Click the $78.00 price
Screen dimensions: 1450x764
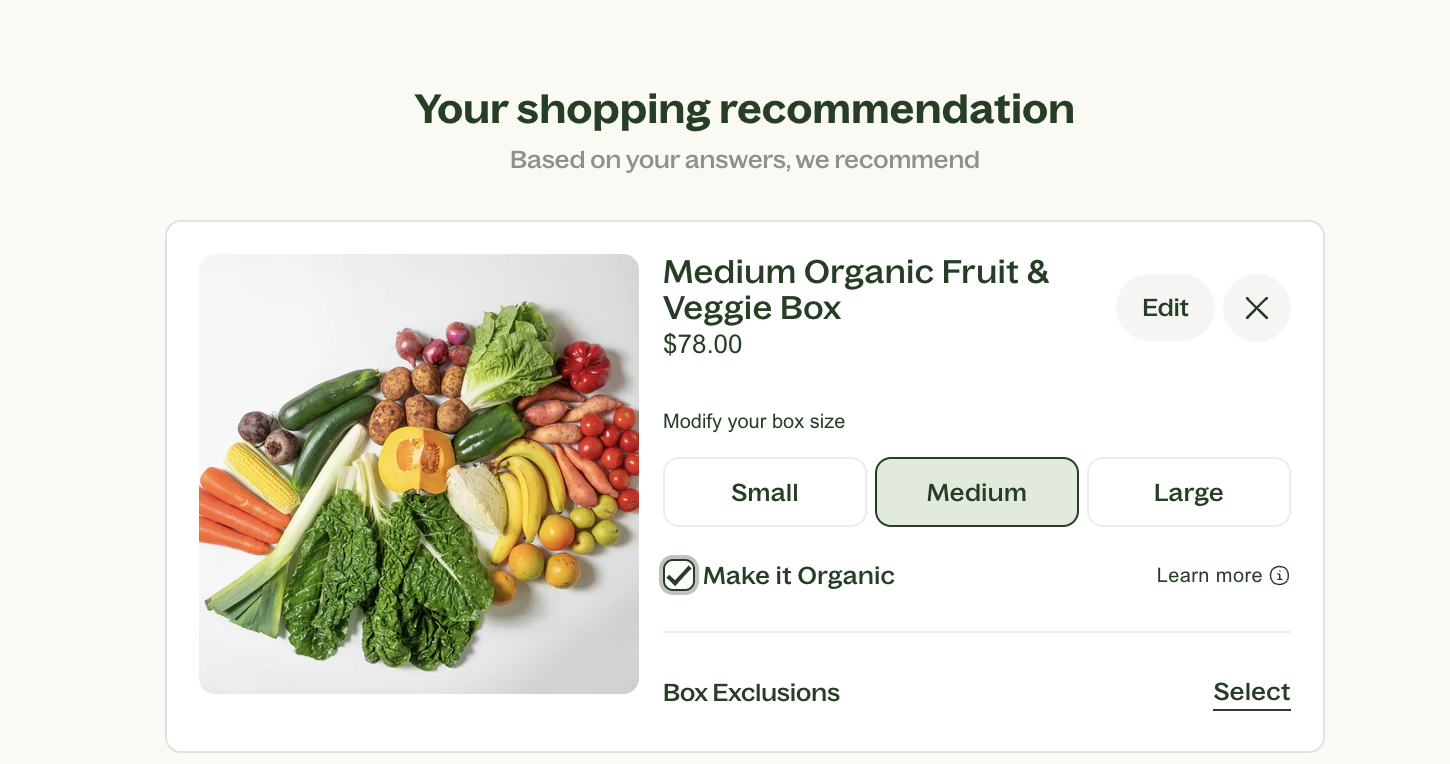pyautogui.click(x=702, y=345)
